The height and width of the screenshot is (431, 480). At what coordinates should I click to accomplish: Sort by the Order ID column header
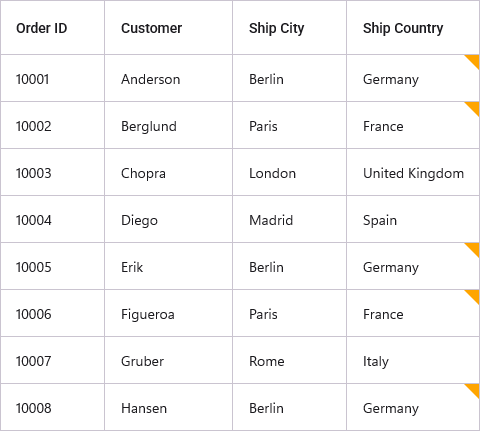click(52, 28)
